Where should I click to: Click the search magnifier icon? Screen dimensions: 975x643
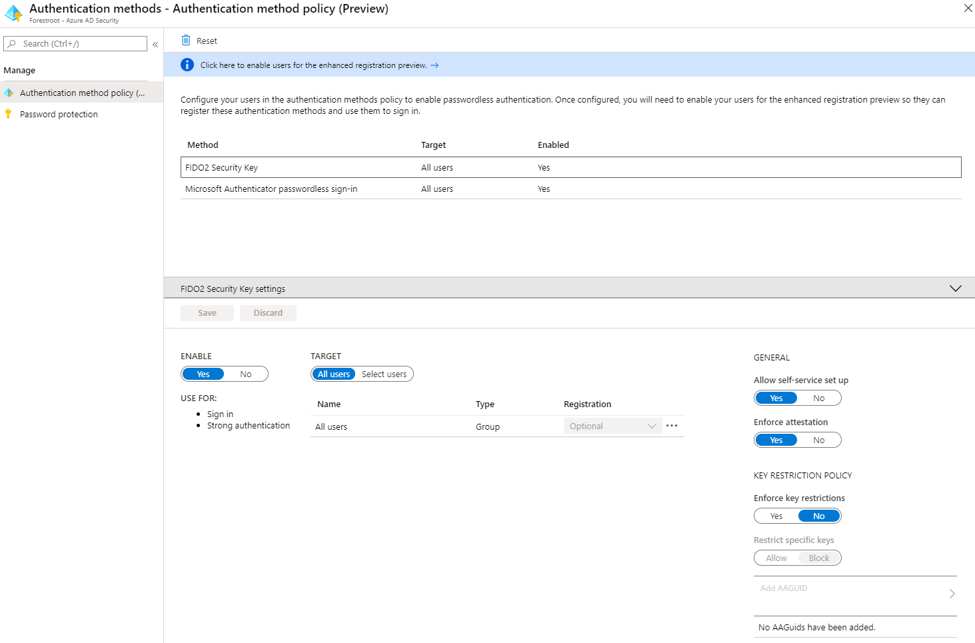(12, 44)
